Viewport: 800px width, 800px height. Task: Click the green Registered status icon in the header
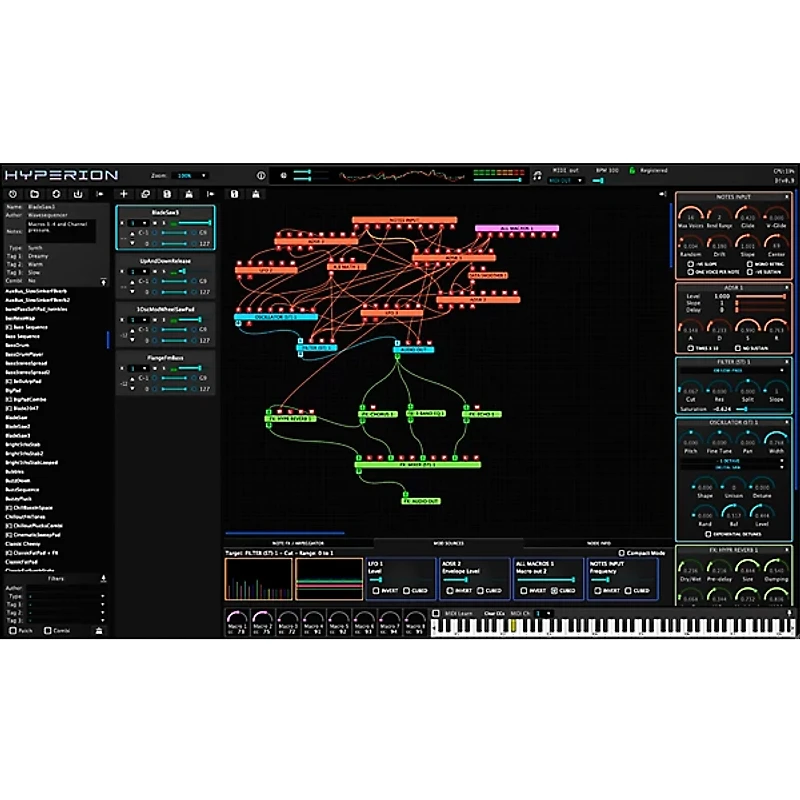633,168
